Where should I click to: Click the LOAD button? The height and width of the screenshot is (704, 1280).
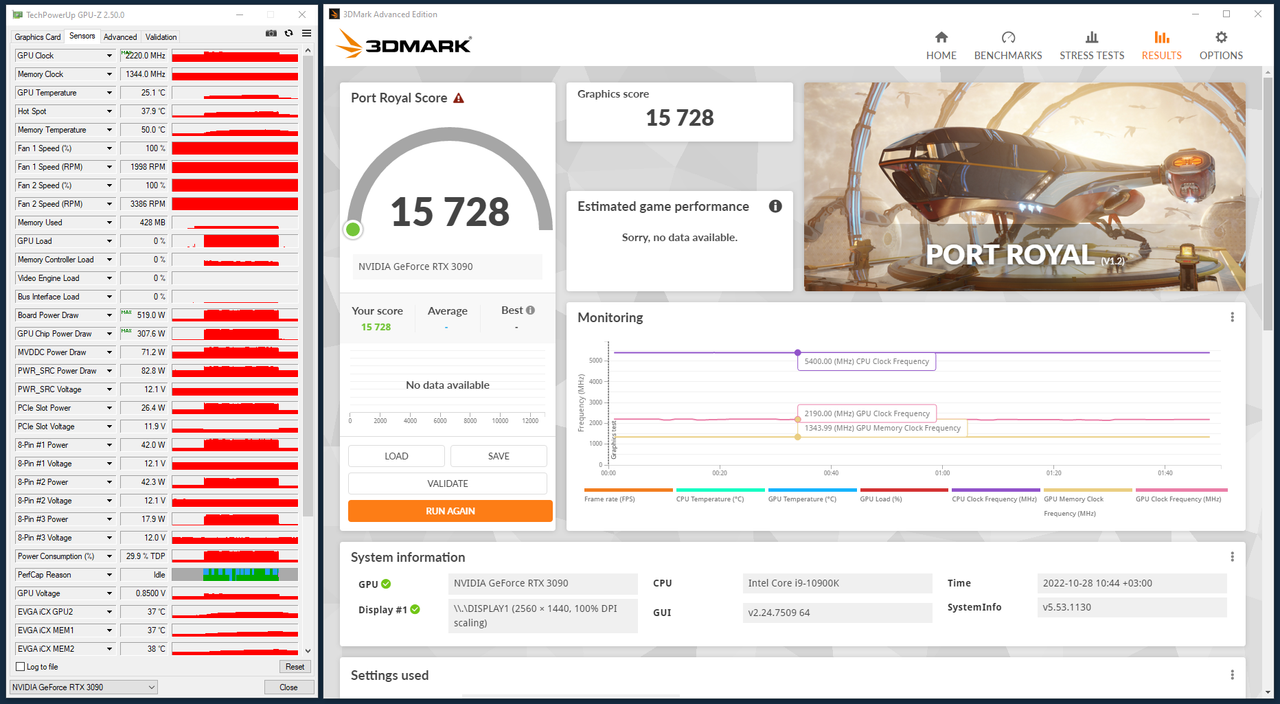(396, 456)
